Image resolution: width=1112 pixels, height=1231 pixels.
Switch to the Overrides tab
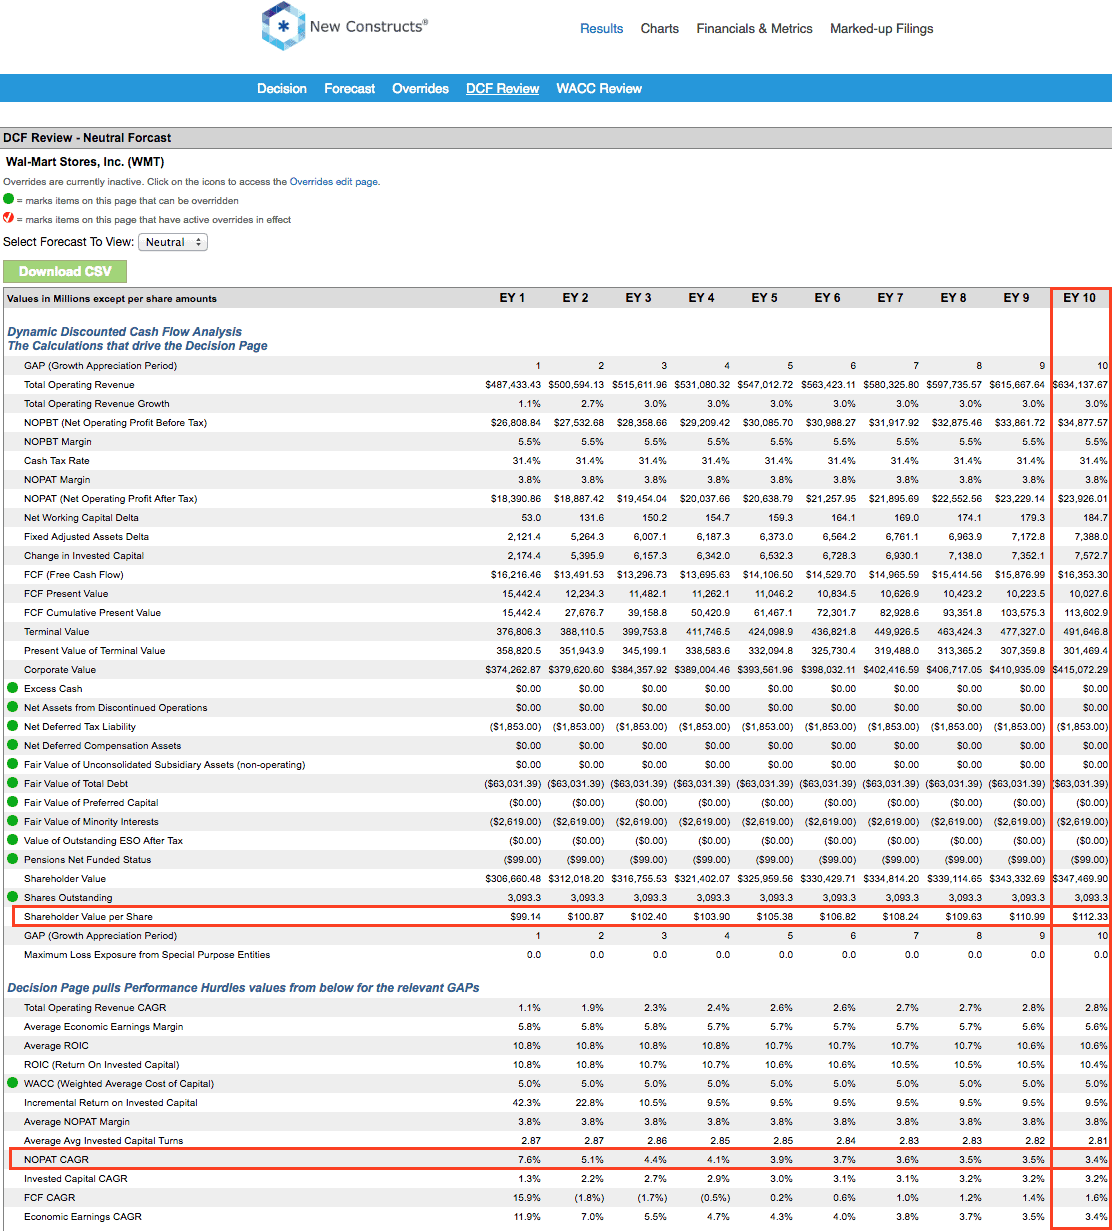(421, 88)
